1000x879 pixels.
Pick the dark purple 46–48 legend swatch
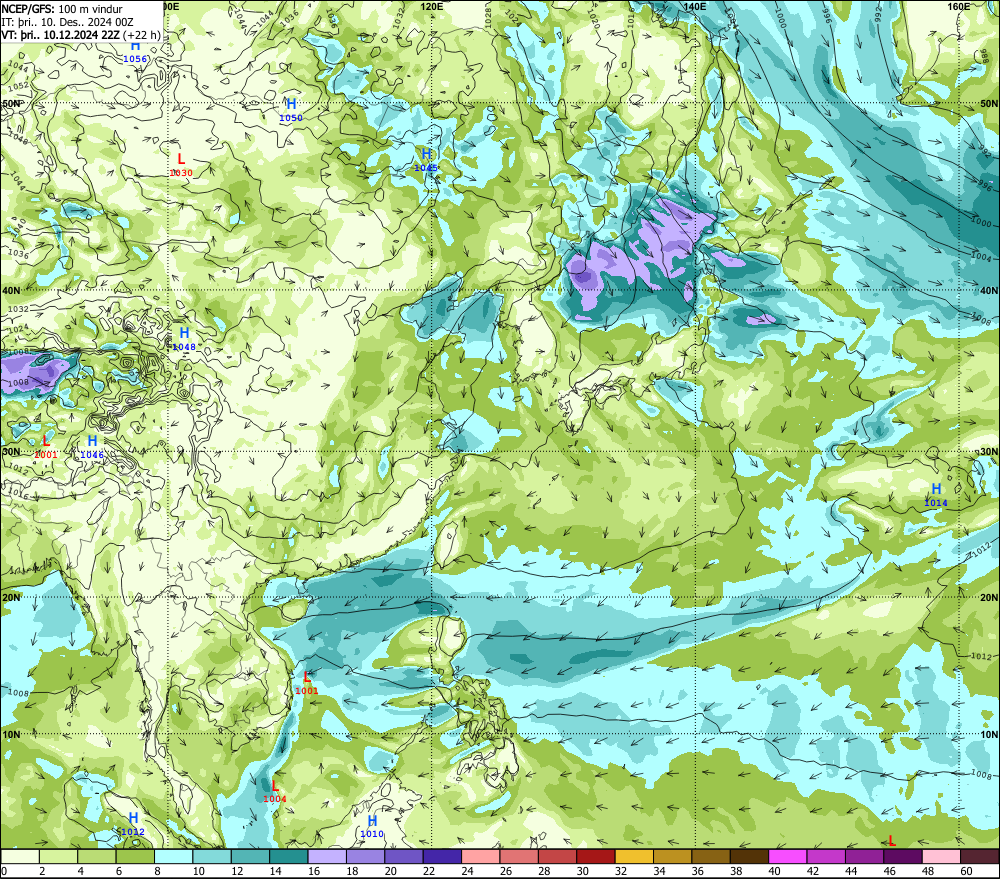pyautogui.click(x=902, y=856)
